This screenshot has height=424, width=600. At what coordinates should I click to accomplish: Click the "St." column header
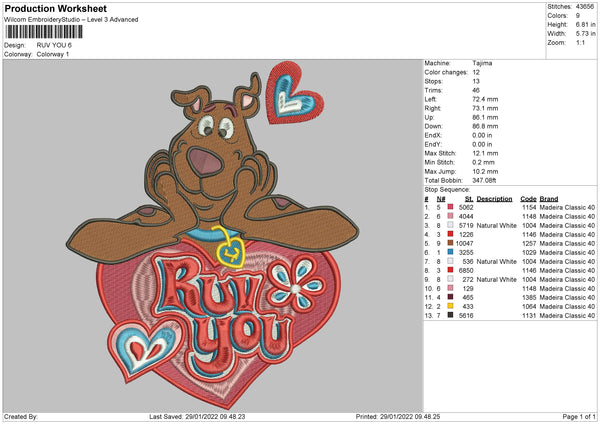coord(469,199)
